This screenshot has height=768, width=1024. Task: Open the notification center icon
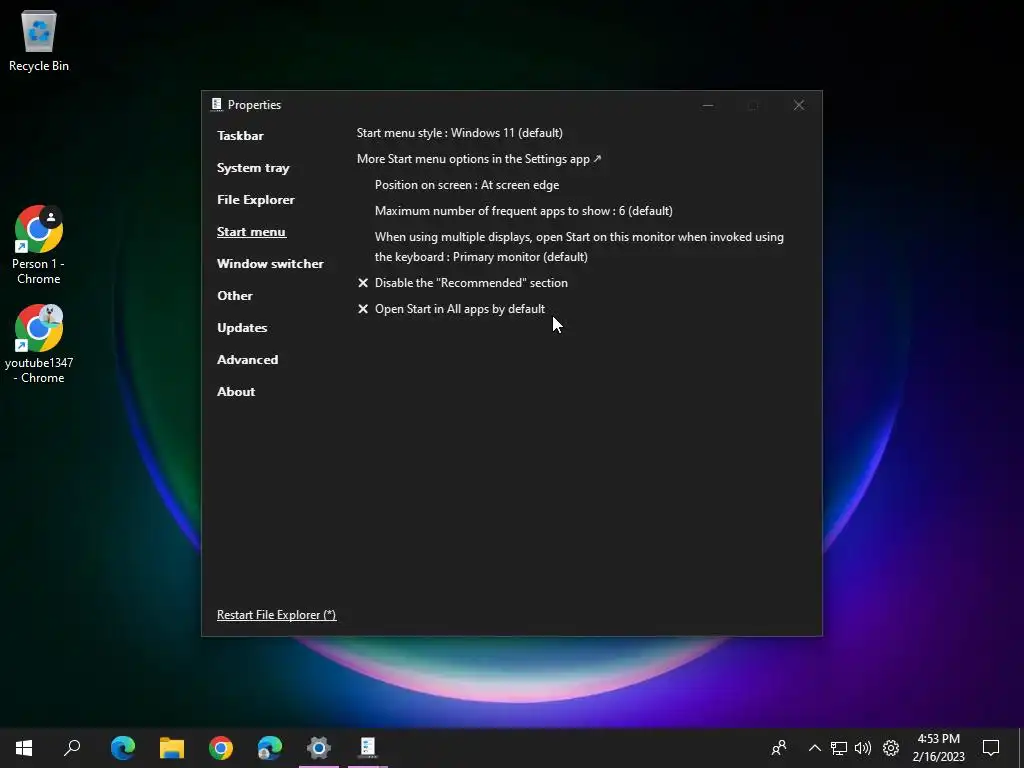[991, 748]
